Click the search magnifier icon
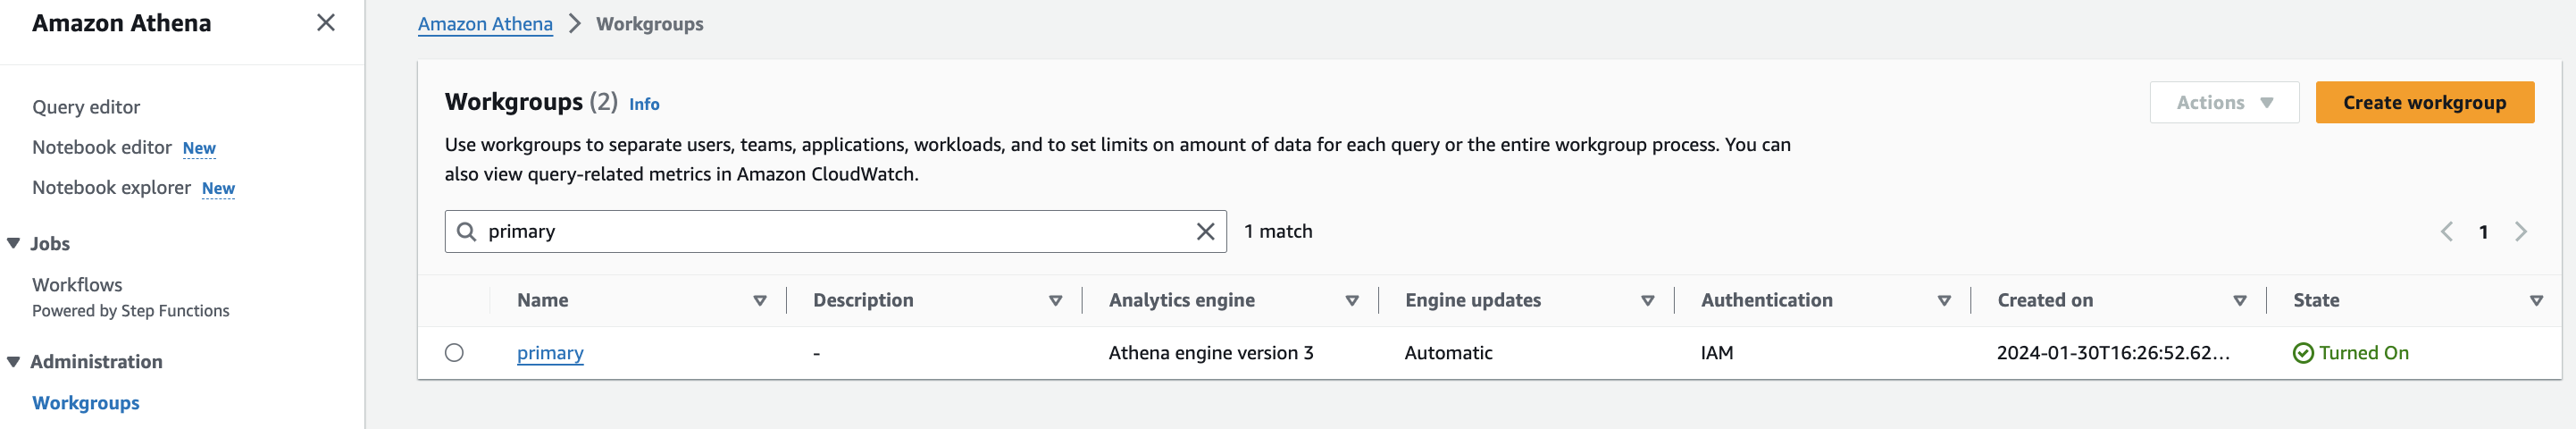 coord(466,232)
